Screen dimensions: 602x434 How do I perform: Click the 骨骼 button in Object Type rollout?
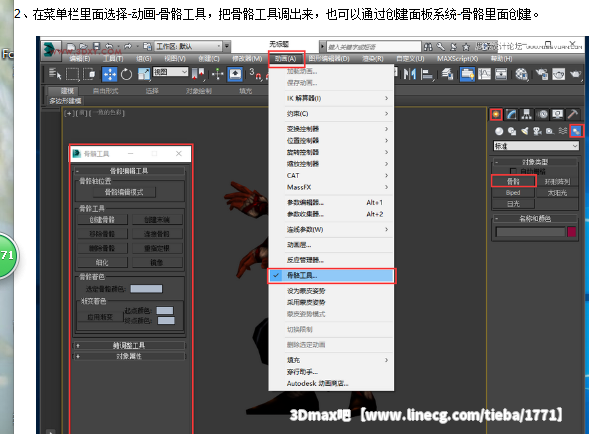[513, 181]
